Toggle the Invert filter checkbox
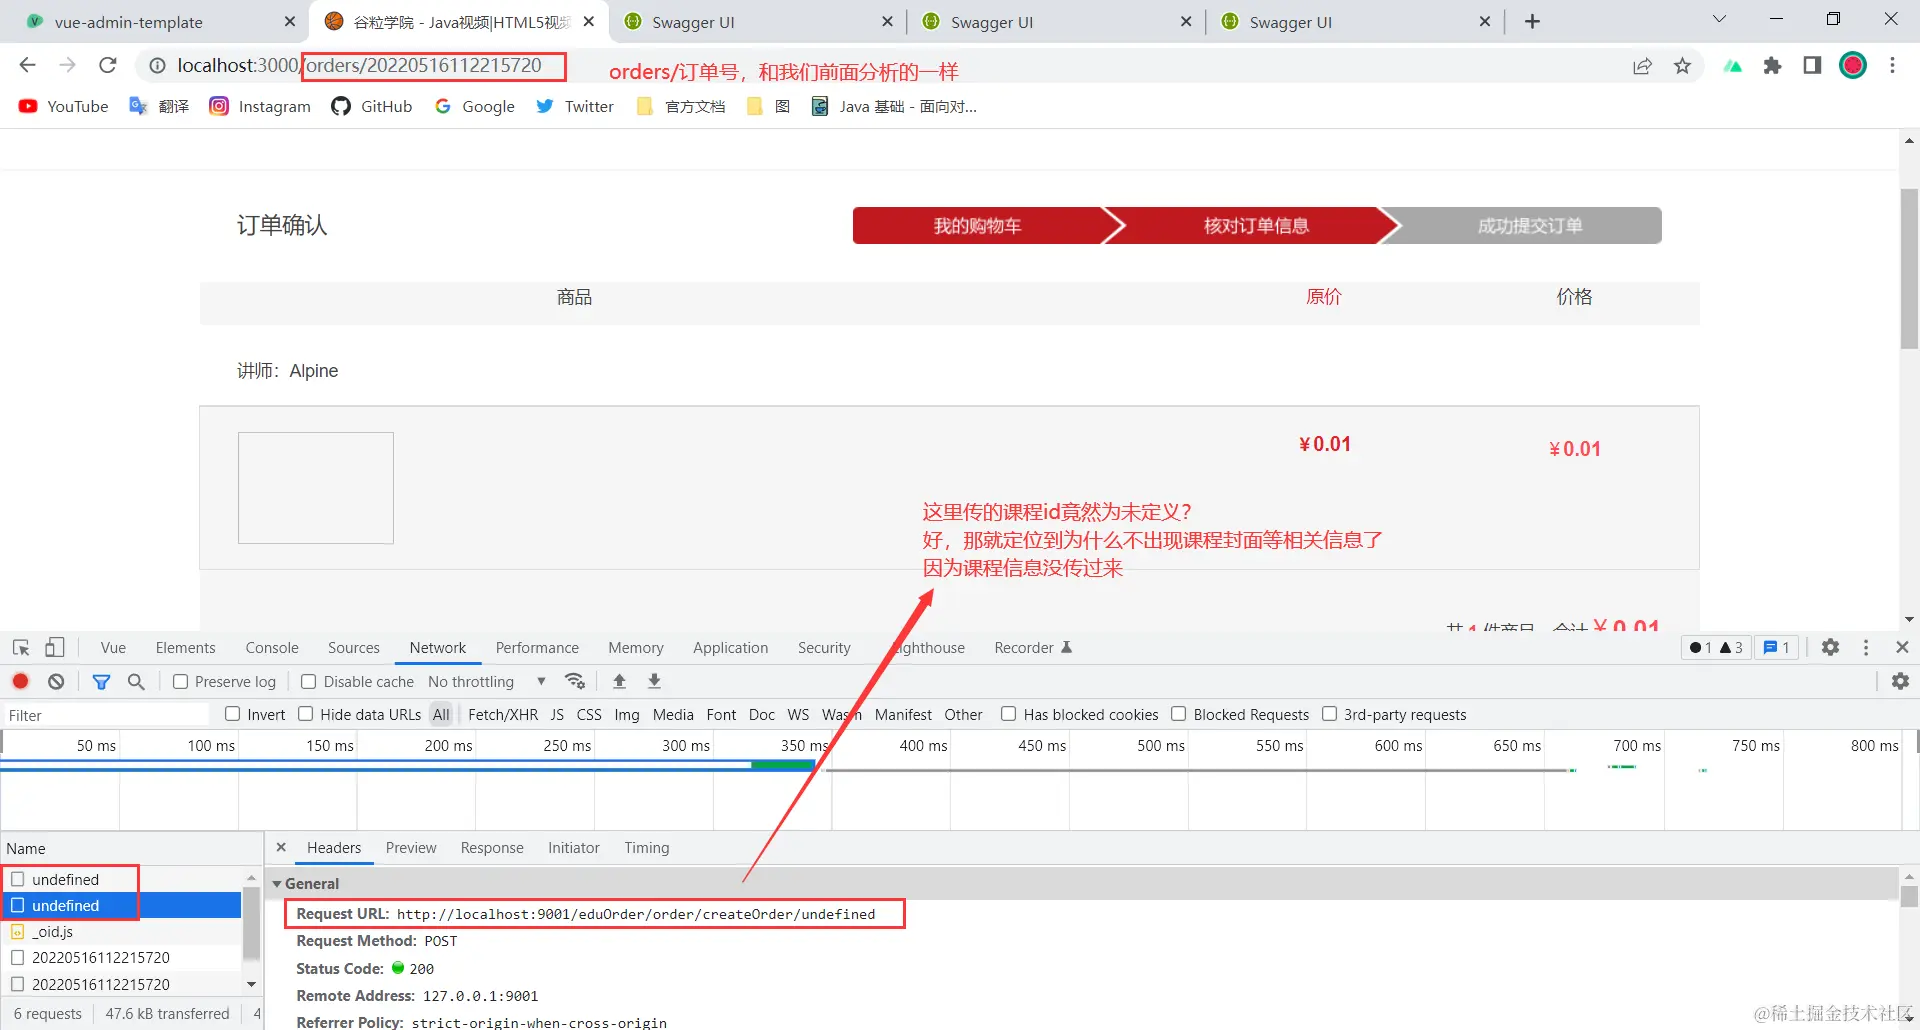Viewport: 1920px width, 1030px height. 233,714
